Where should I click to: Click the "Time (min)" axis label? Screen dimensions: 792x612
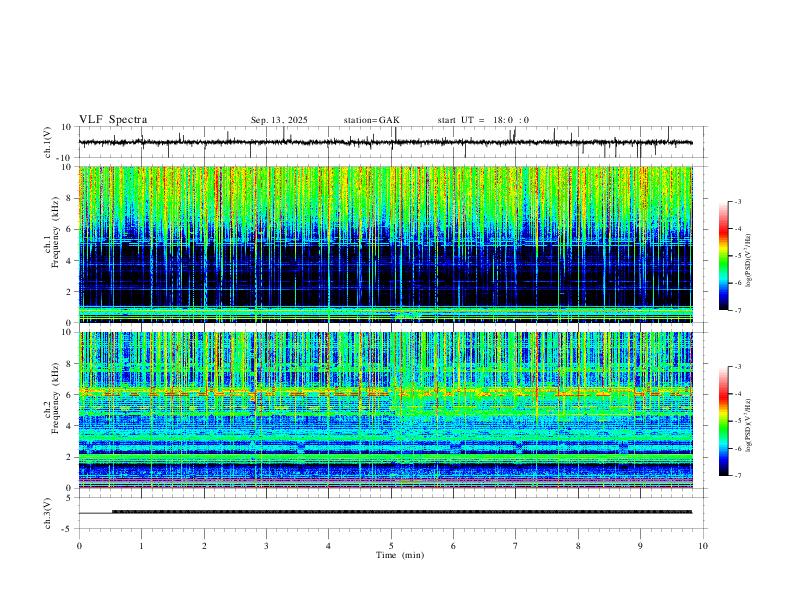pyautogui.click(x=400, y=555)
